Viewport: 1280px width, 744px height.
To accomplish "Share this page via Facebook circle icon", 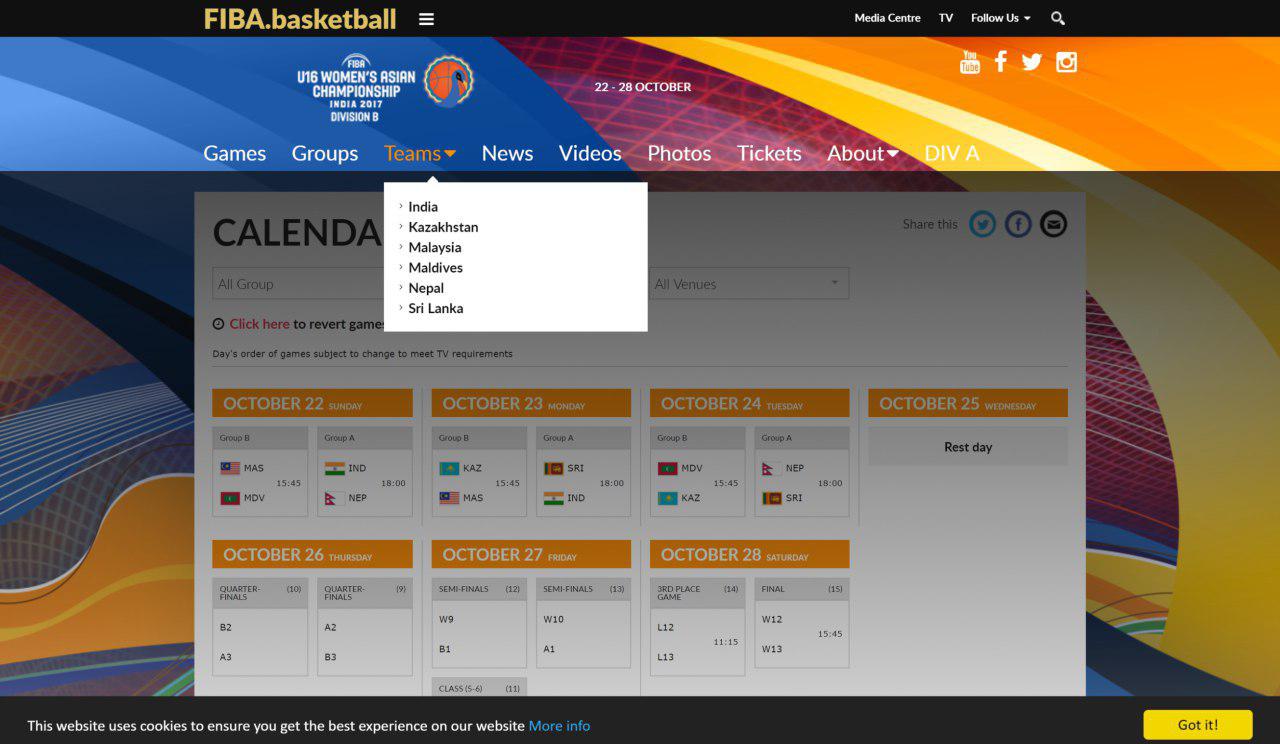I will 1018,224.
